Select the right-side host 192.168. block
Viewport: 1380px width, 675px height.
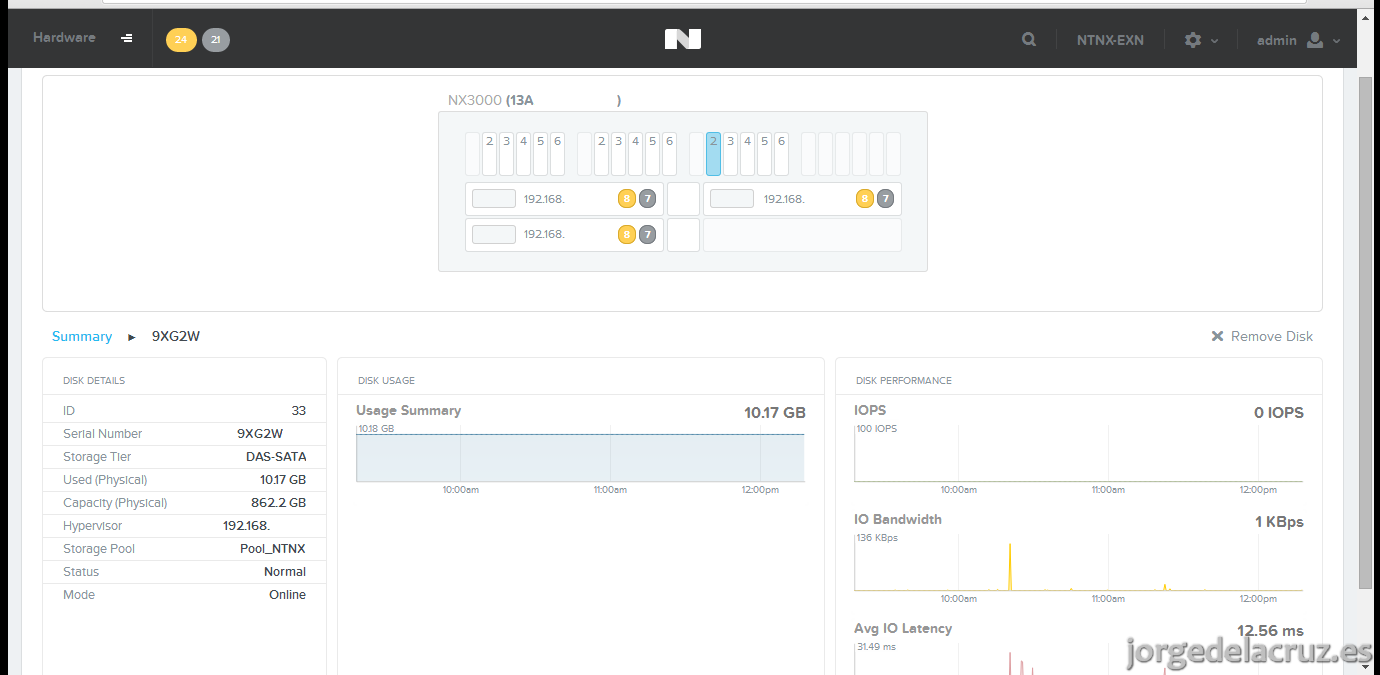(802, 199)
